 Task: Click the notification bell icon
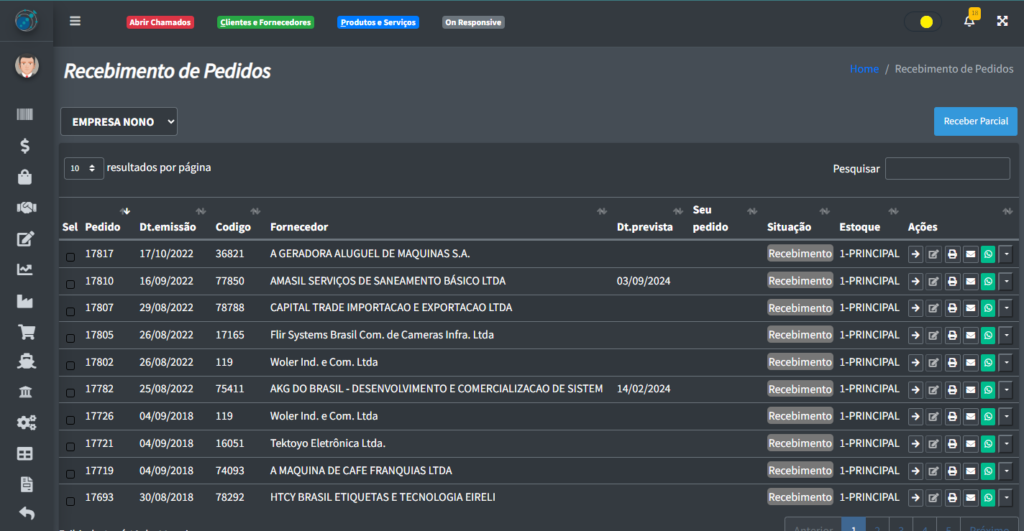[969, 21]
